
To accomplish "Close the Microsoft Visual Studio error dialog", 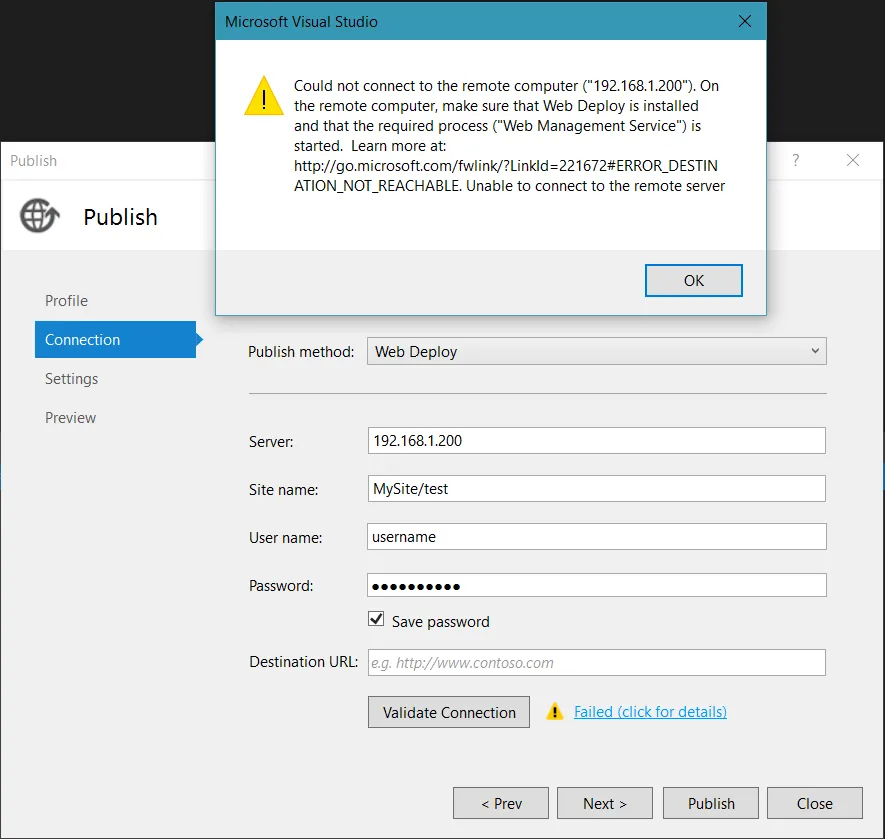I will tap(745, 21).
